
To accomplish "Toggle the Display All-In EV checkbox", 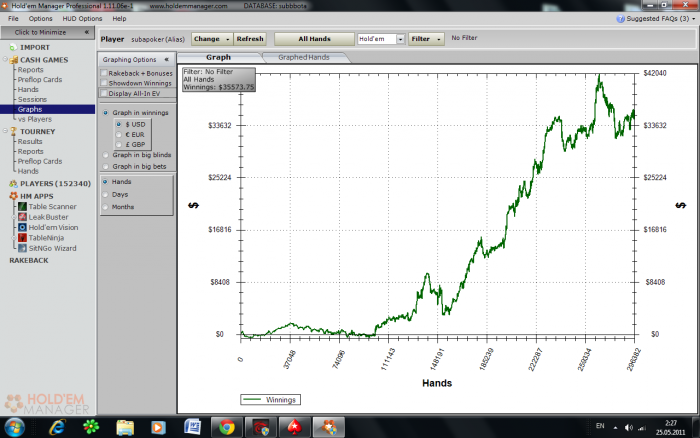I will pos(104,93).
